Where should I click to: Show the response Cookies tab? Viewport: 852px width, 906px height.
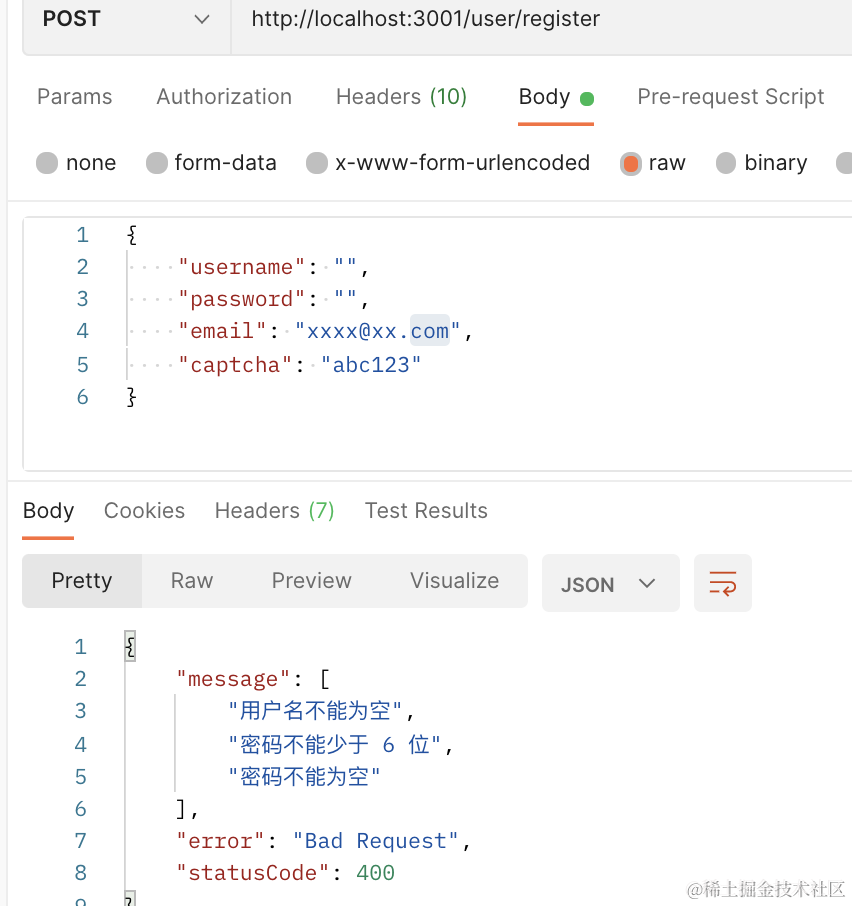(x=144, y=511)
